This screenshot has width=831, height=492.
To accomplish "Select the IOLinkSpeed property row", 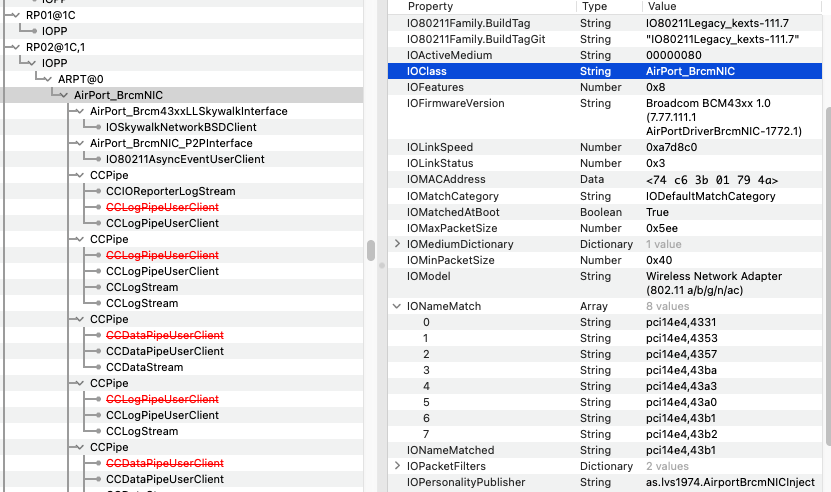I will (605, 147).
